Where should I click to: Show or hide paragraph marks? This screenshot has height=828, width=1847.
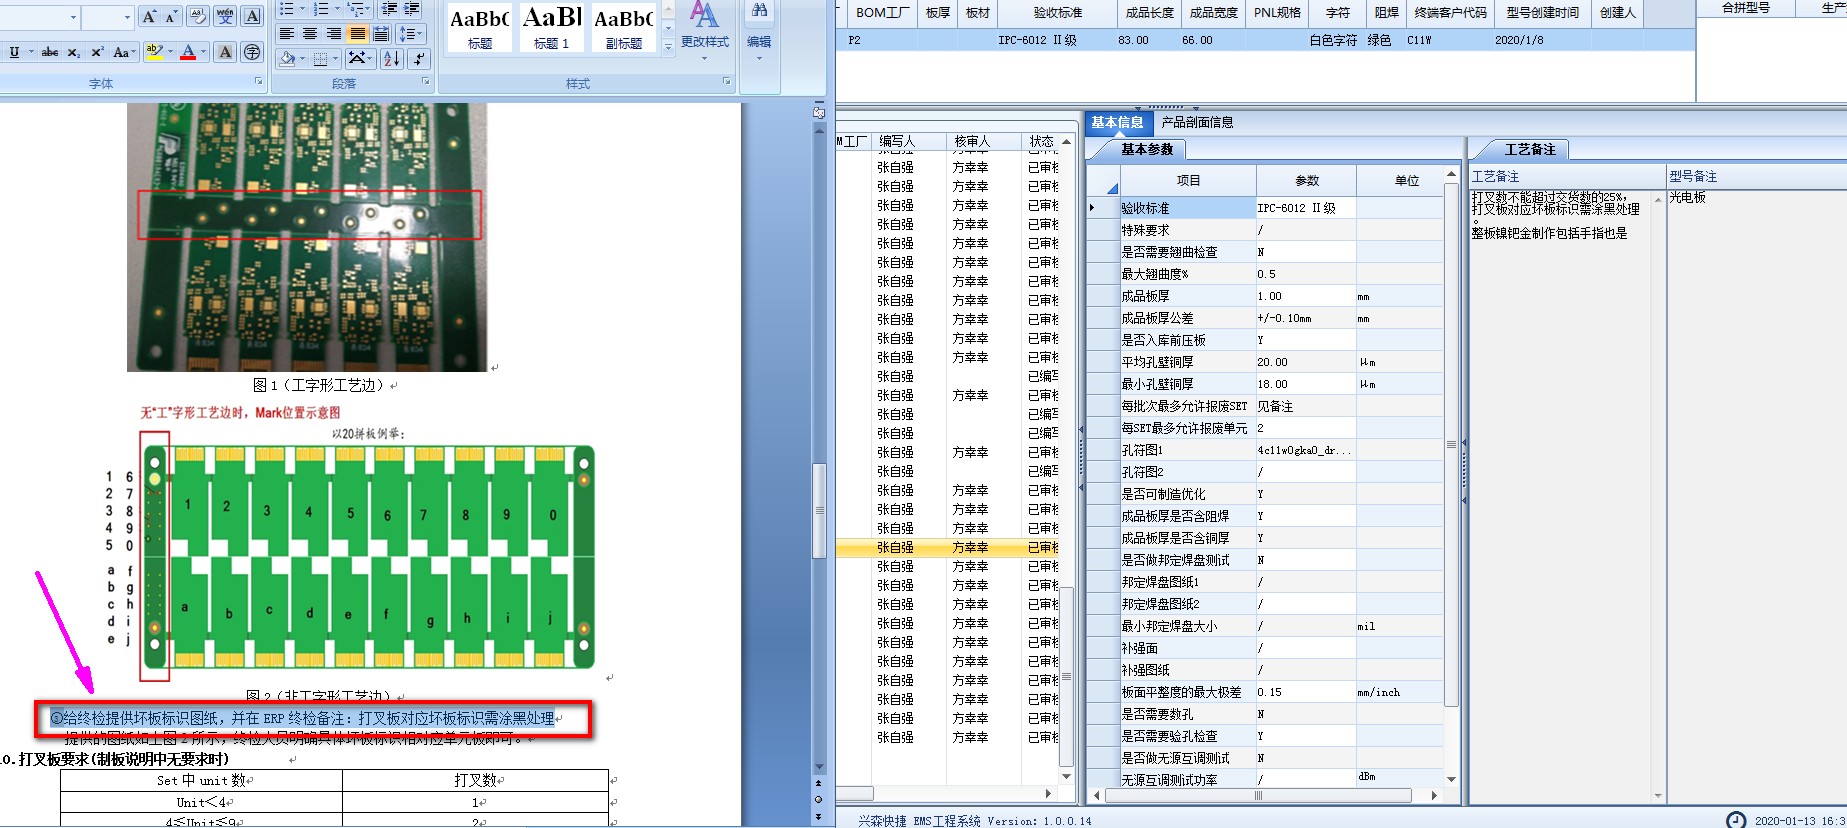coord(419,59)
